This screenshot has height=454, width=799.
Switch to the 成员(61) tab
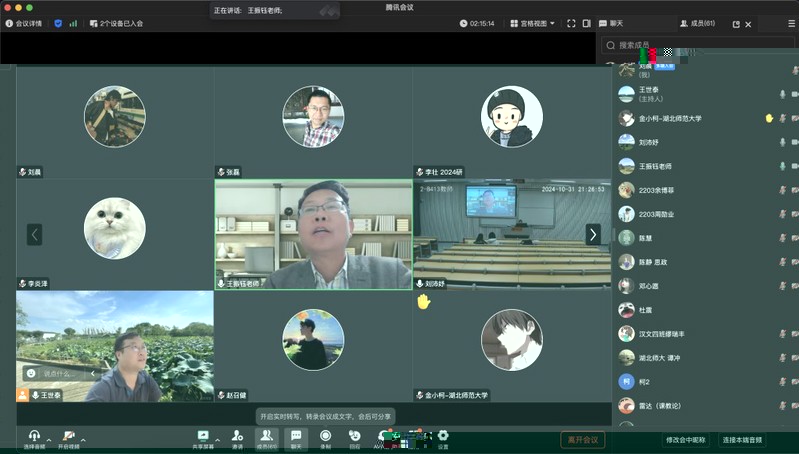[x=698, y=23]
